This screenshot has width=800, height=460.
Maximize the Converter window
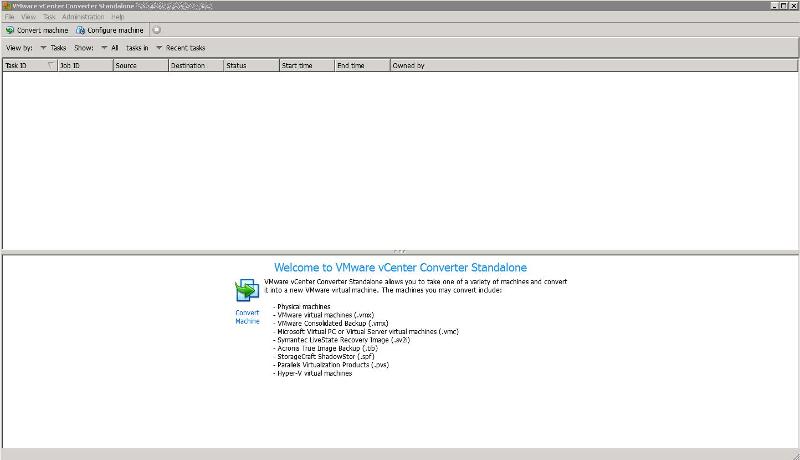[x=784, y=6]
